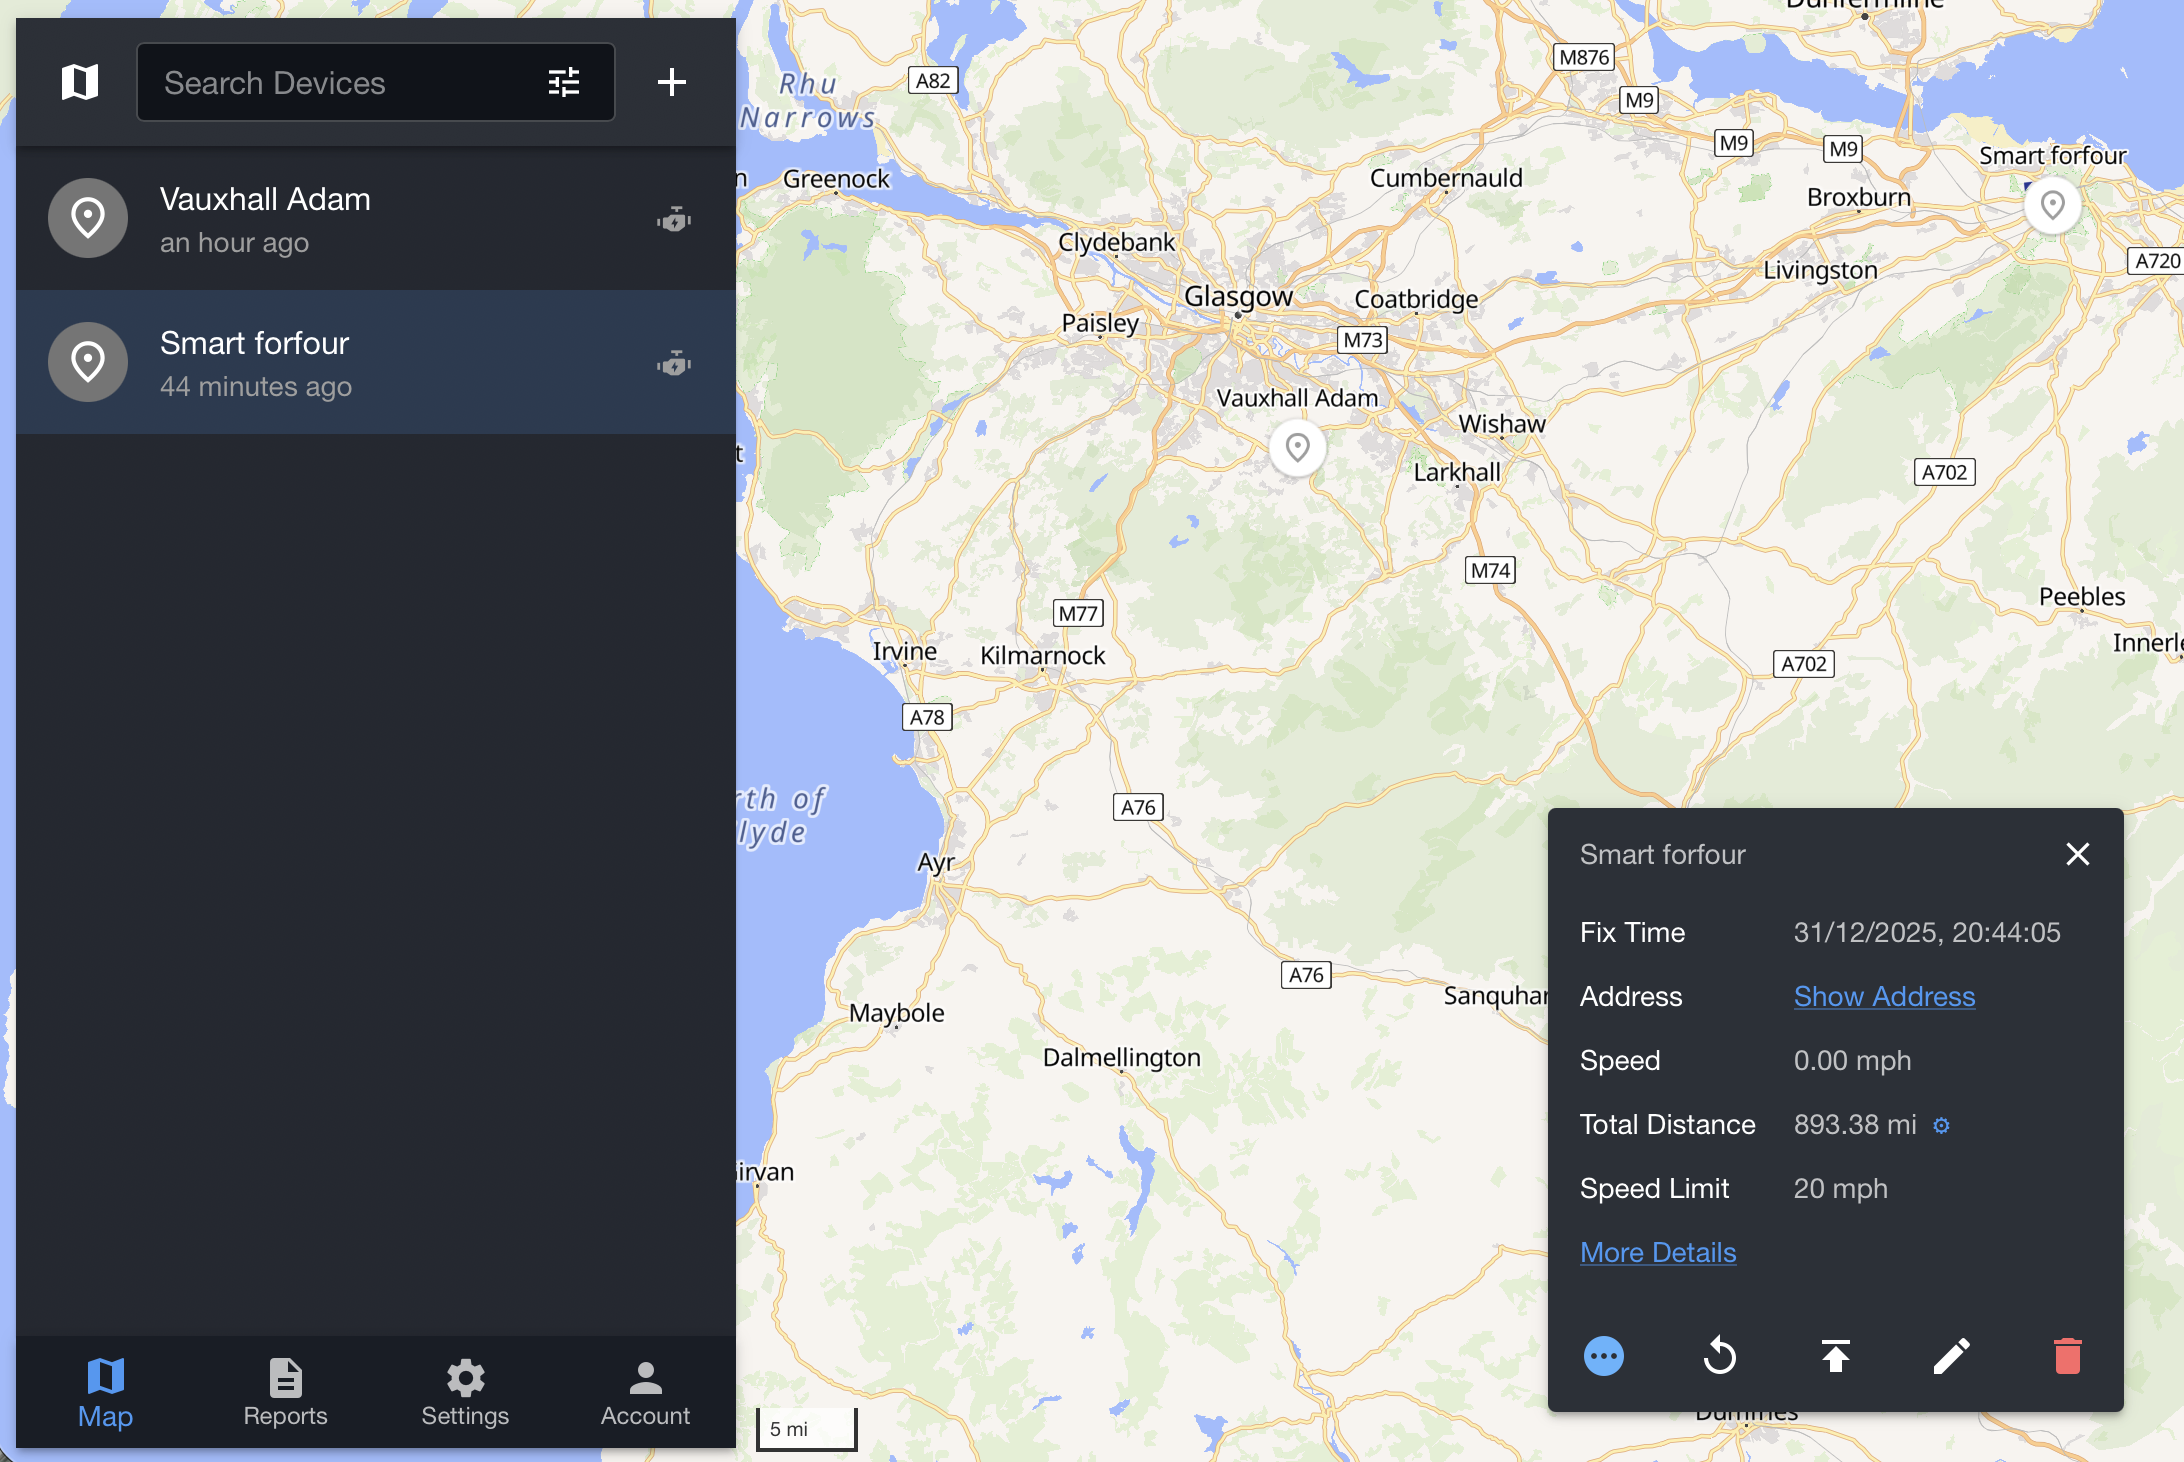The width and height of the screenshot is (2184, 1462).
Task: Open the more actions menu in popup
Action: point(1604,1356)
